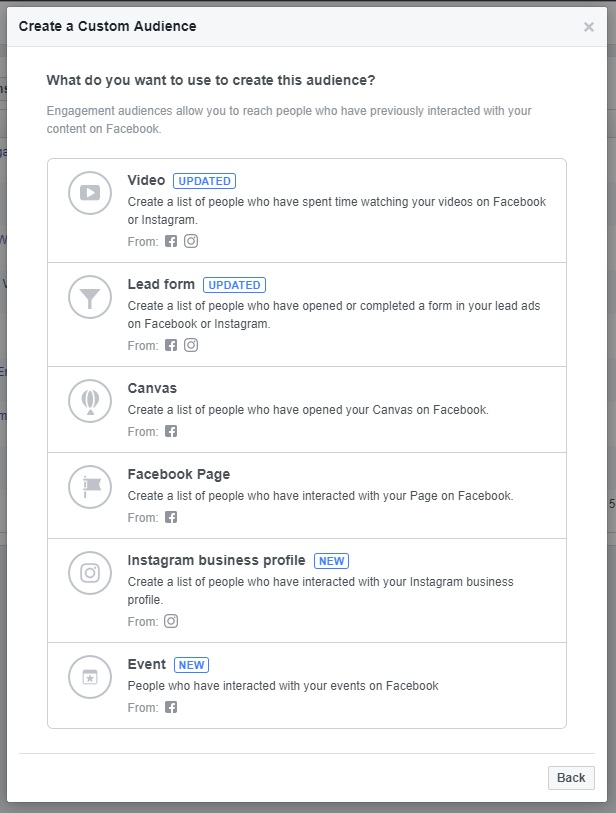This screenshot has height=813, width=616.
Task: Click the Instagram business profile camera icon
Action: point(90,573)
